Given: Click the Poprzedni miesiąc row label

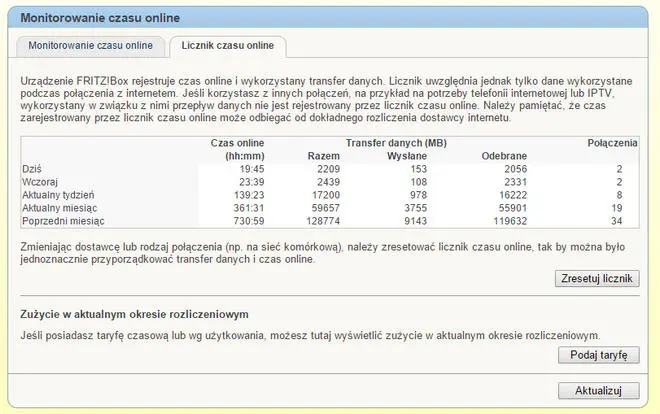Looking at the screenshot, I should pyautogui.click(x=62, y=220).
